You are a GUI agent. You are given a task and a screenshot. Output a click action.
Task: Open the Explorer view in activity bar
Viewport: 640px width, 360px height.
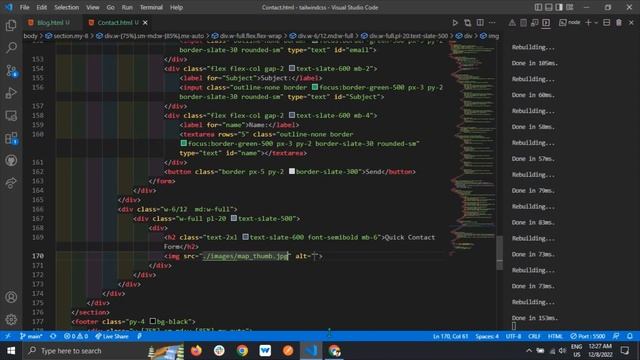(x=11, y=26)
